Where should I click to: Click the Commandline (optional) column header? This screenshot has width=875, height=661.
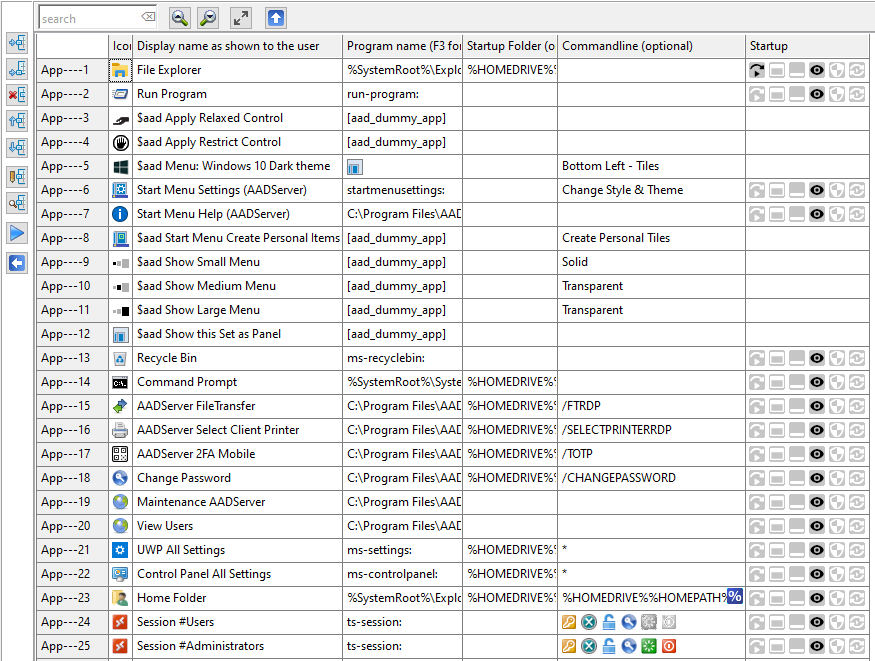click(626, 46)
